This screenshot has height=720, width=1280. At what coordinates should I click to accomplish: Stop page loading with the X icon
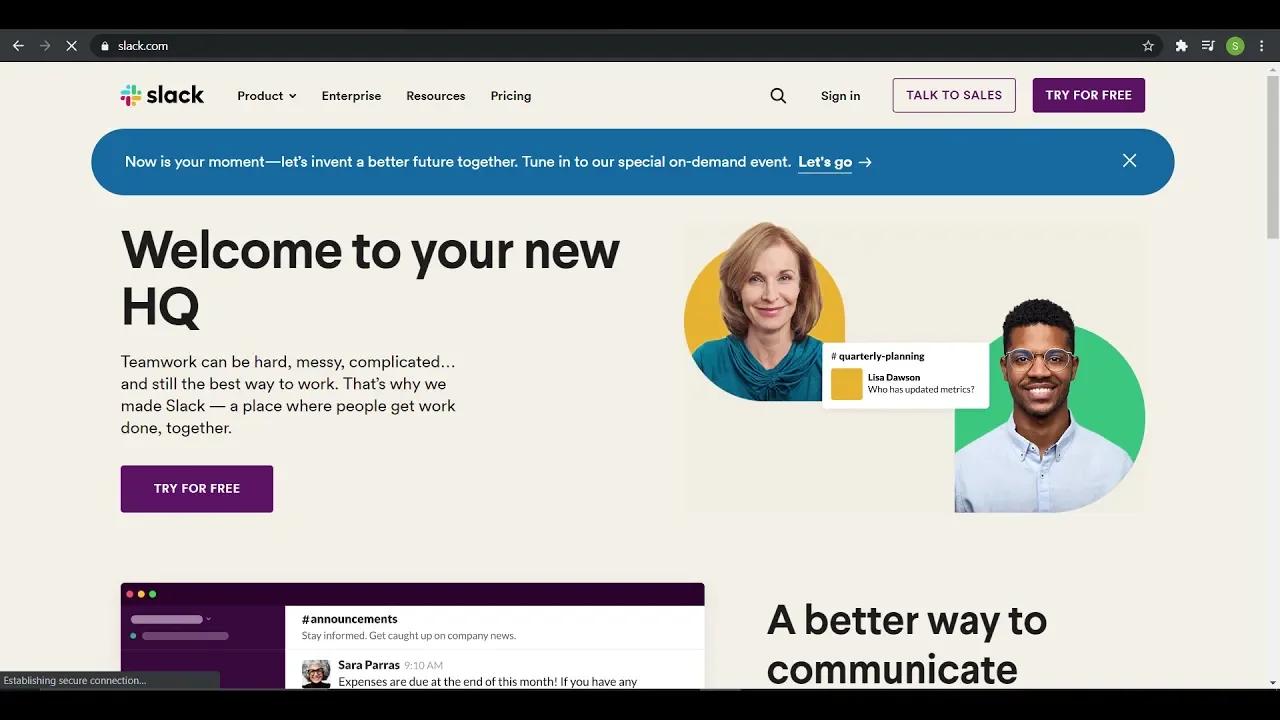[x=71, y=46]
